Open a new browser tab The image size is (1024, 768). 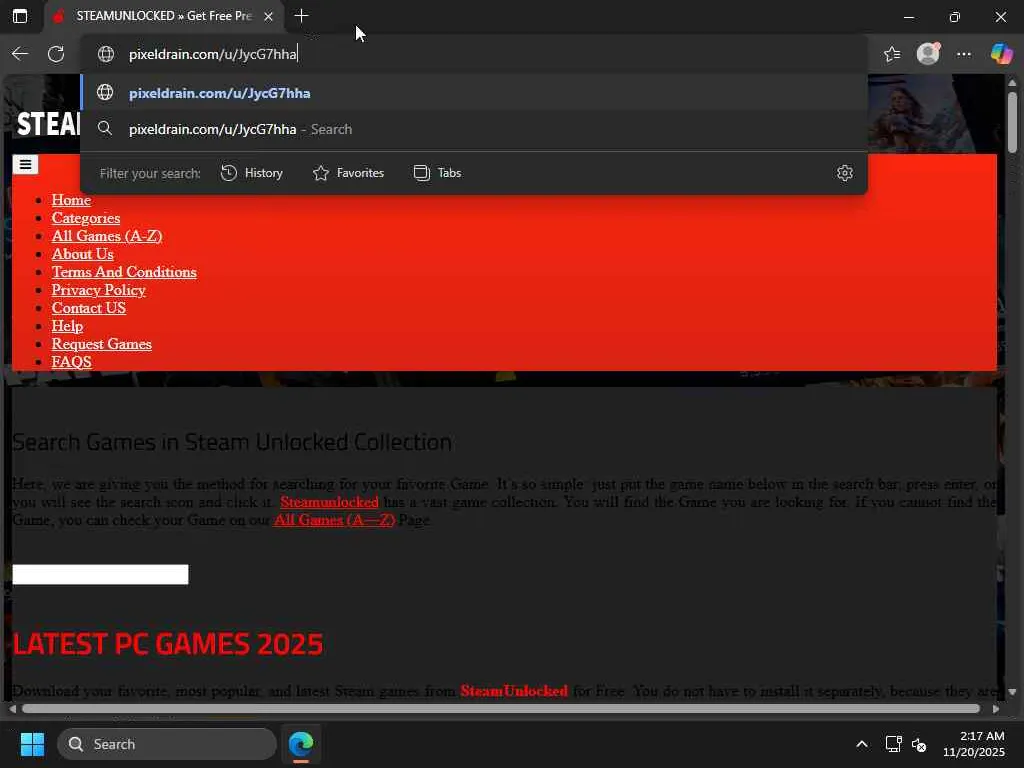coord(301,16)
